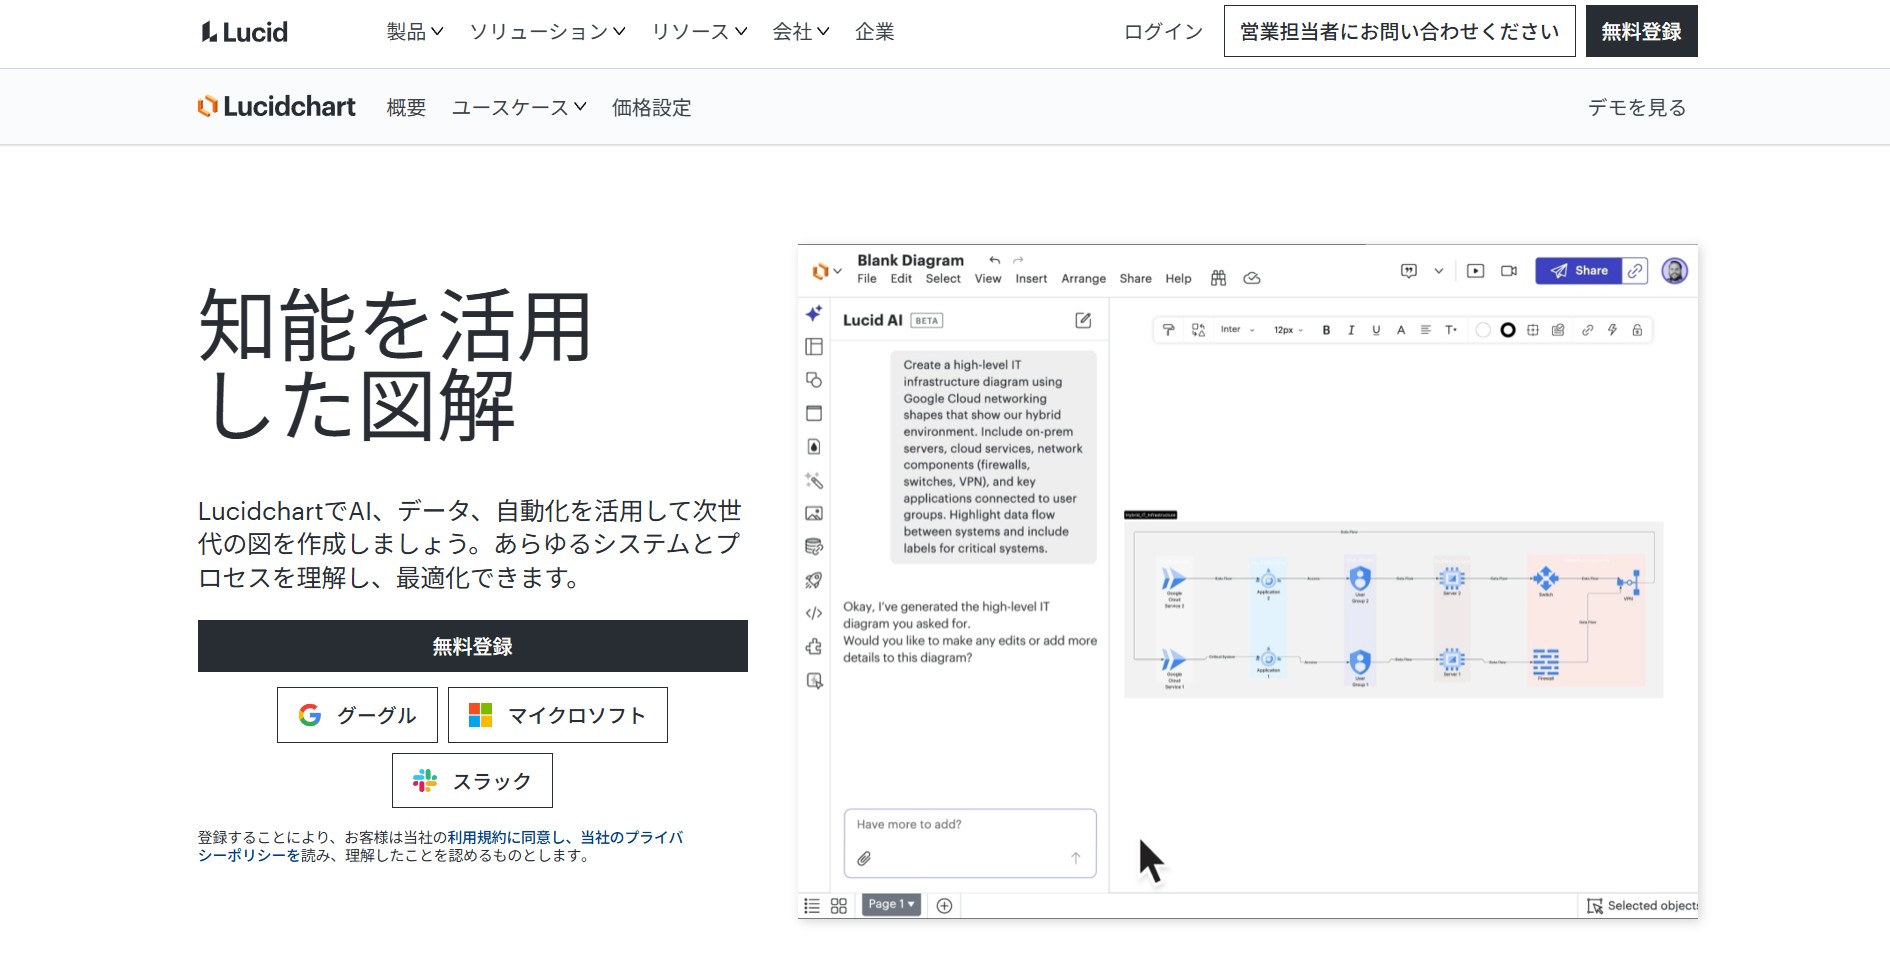Screen dimensions: 1890x978
Task: Open the code embed icon in the sidebar
Action: tap(814, 613)
